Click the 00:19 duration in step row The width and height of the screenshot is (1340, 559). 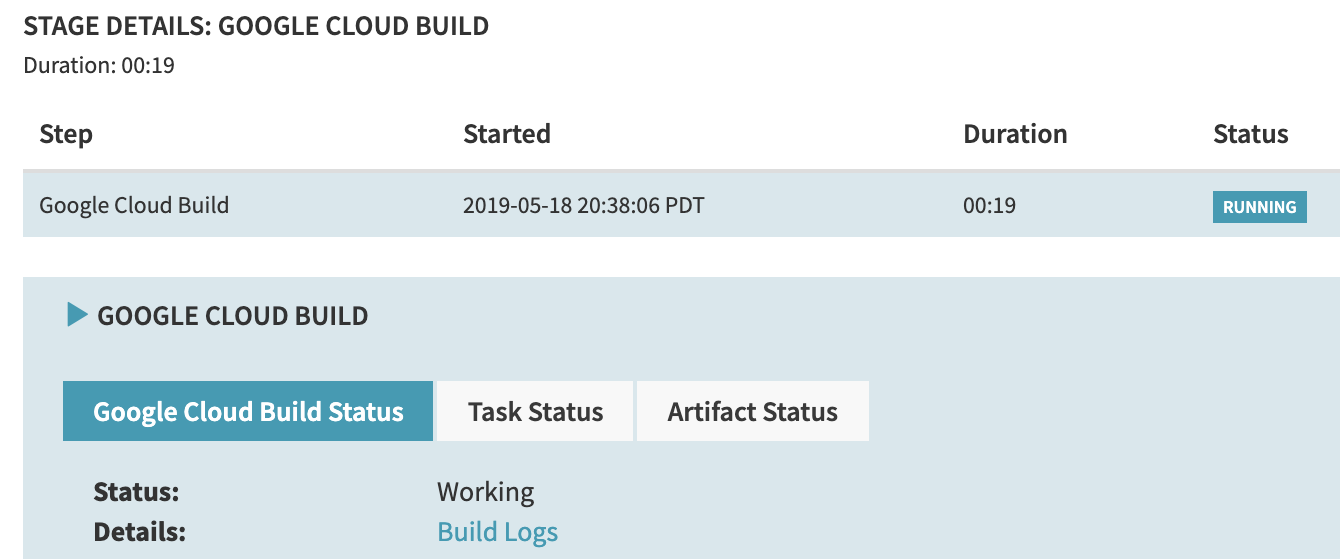pyautogui.click(x=989, y=206)
